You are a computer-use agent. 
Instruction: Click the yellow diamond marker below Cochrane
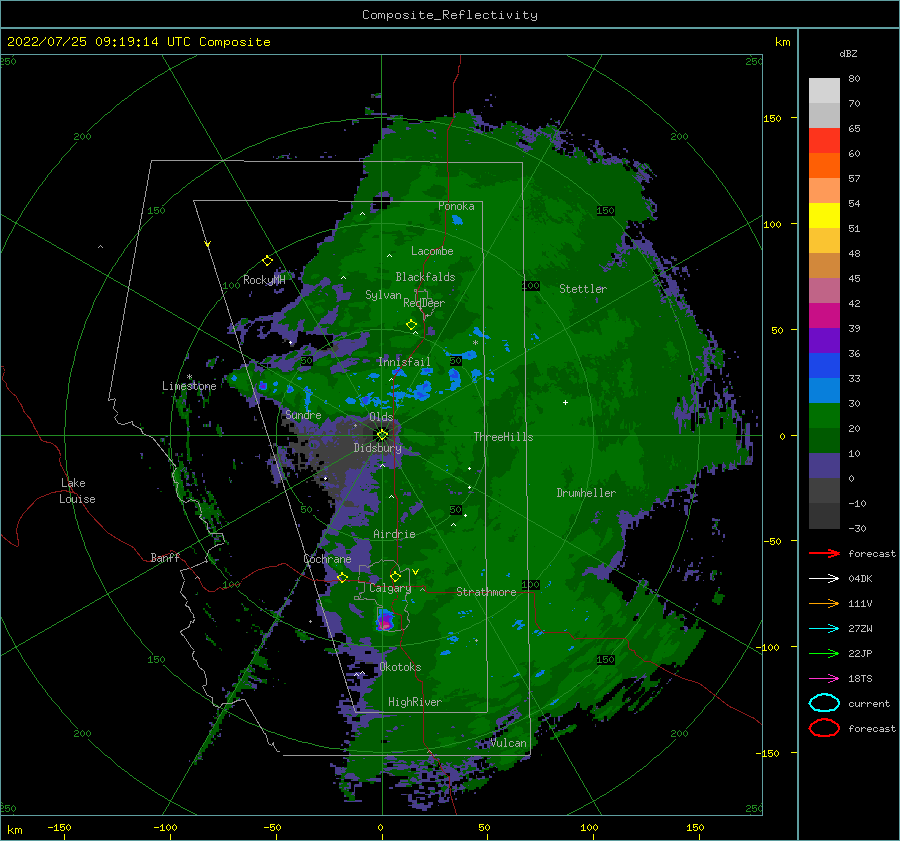pyautogui.click(x=342, y=577)
